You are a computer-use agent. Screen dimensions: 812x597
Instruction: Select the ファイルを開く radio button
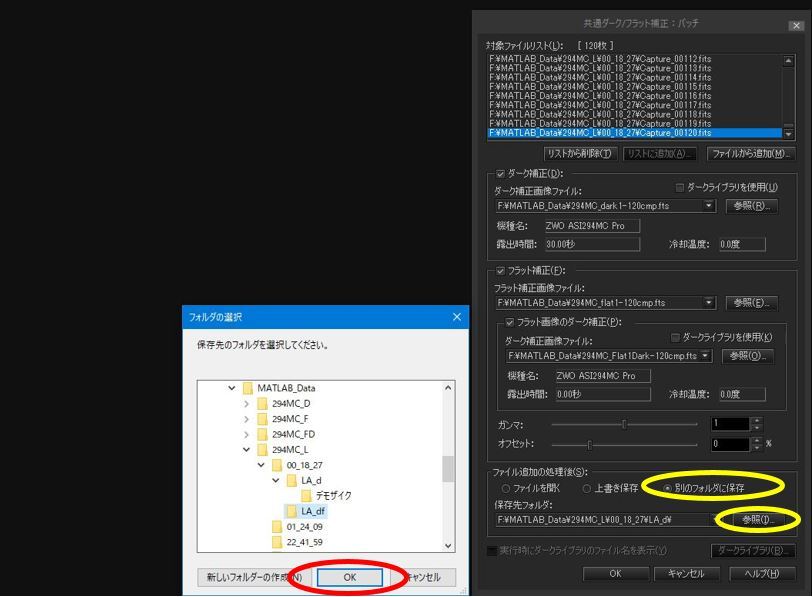(x=505, y=488)
